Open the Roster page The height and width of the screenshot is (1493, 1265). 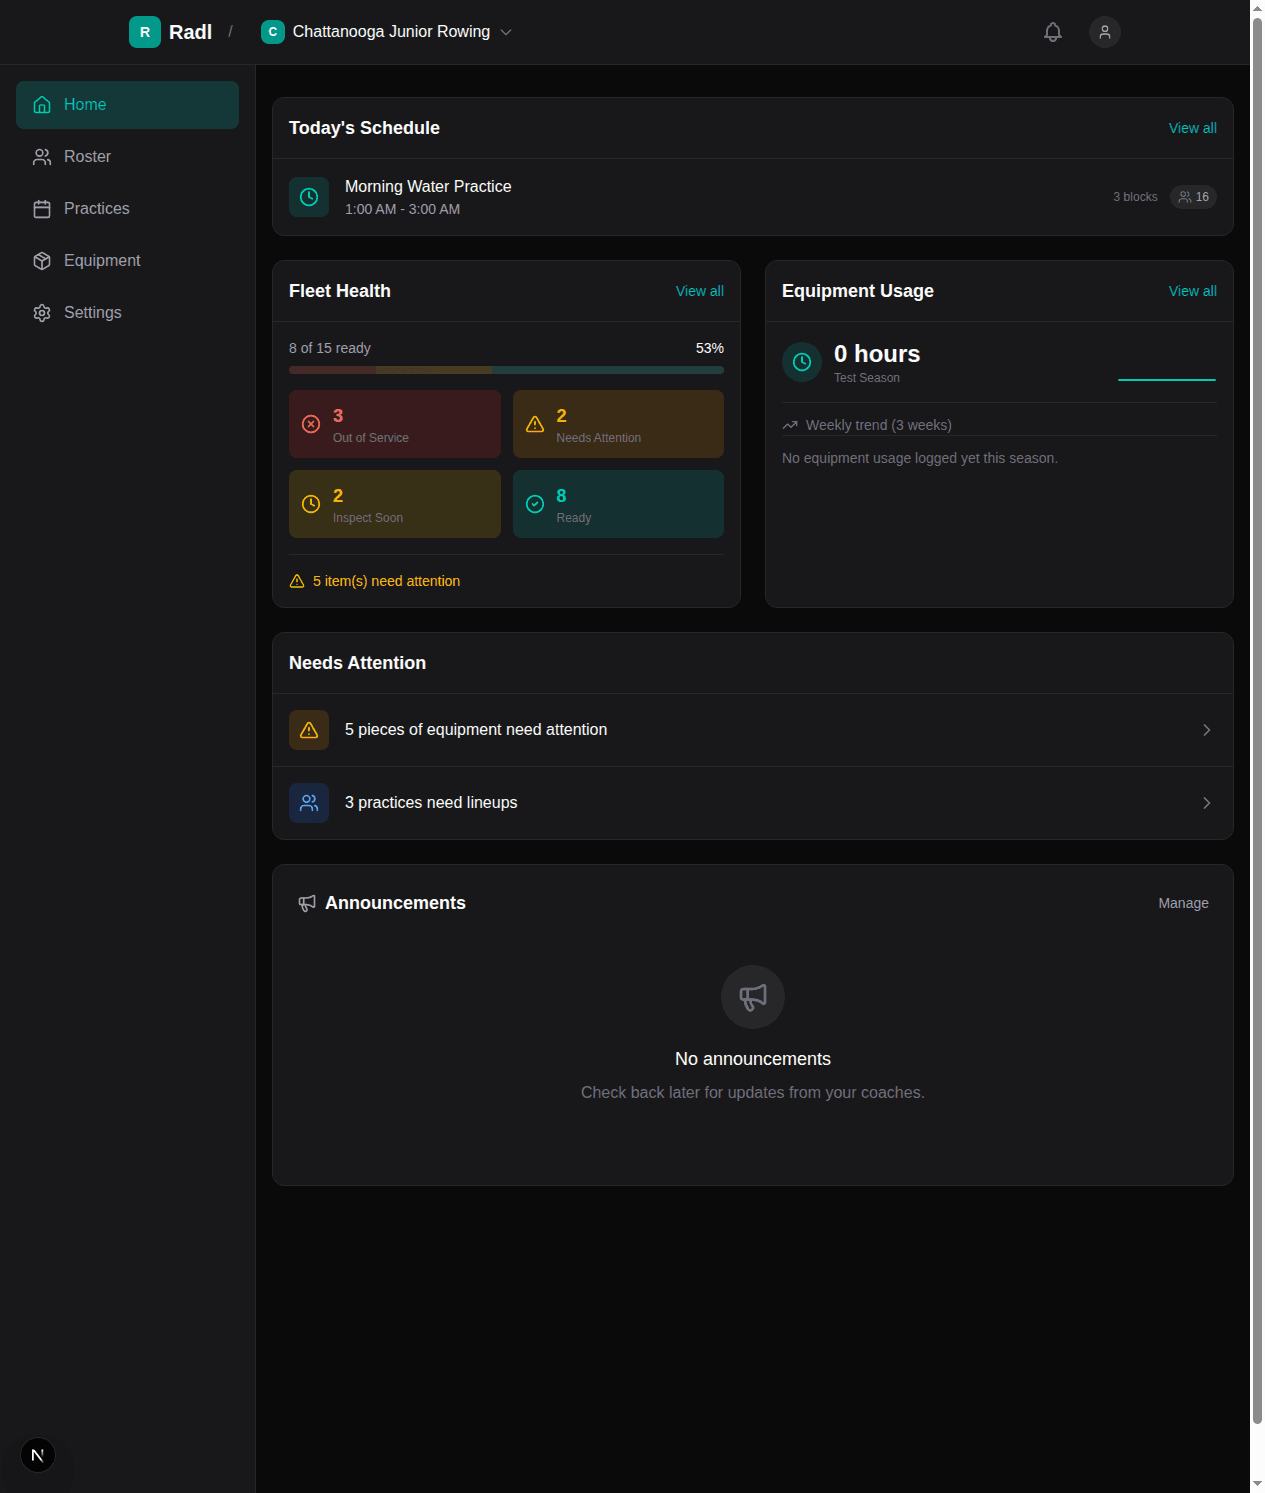[127, 157]
